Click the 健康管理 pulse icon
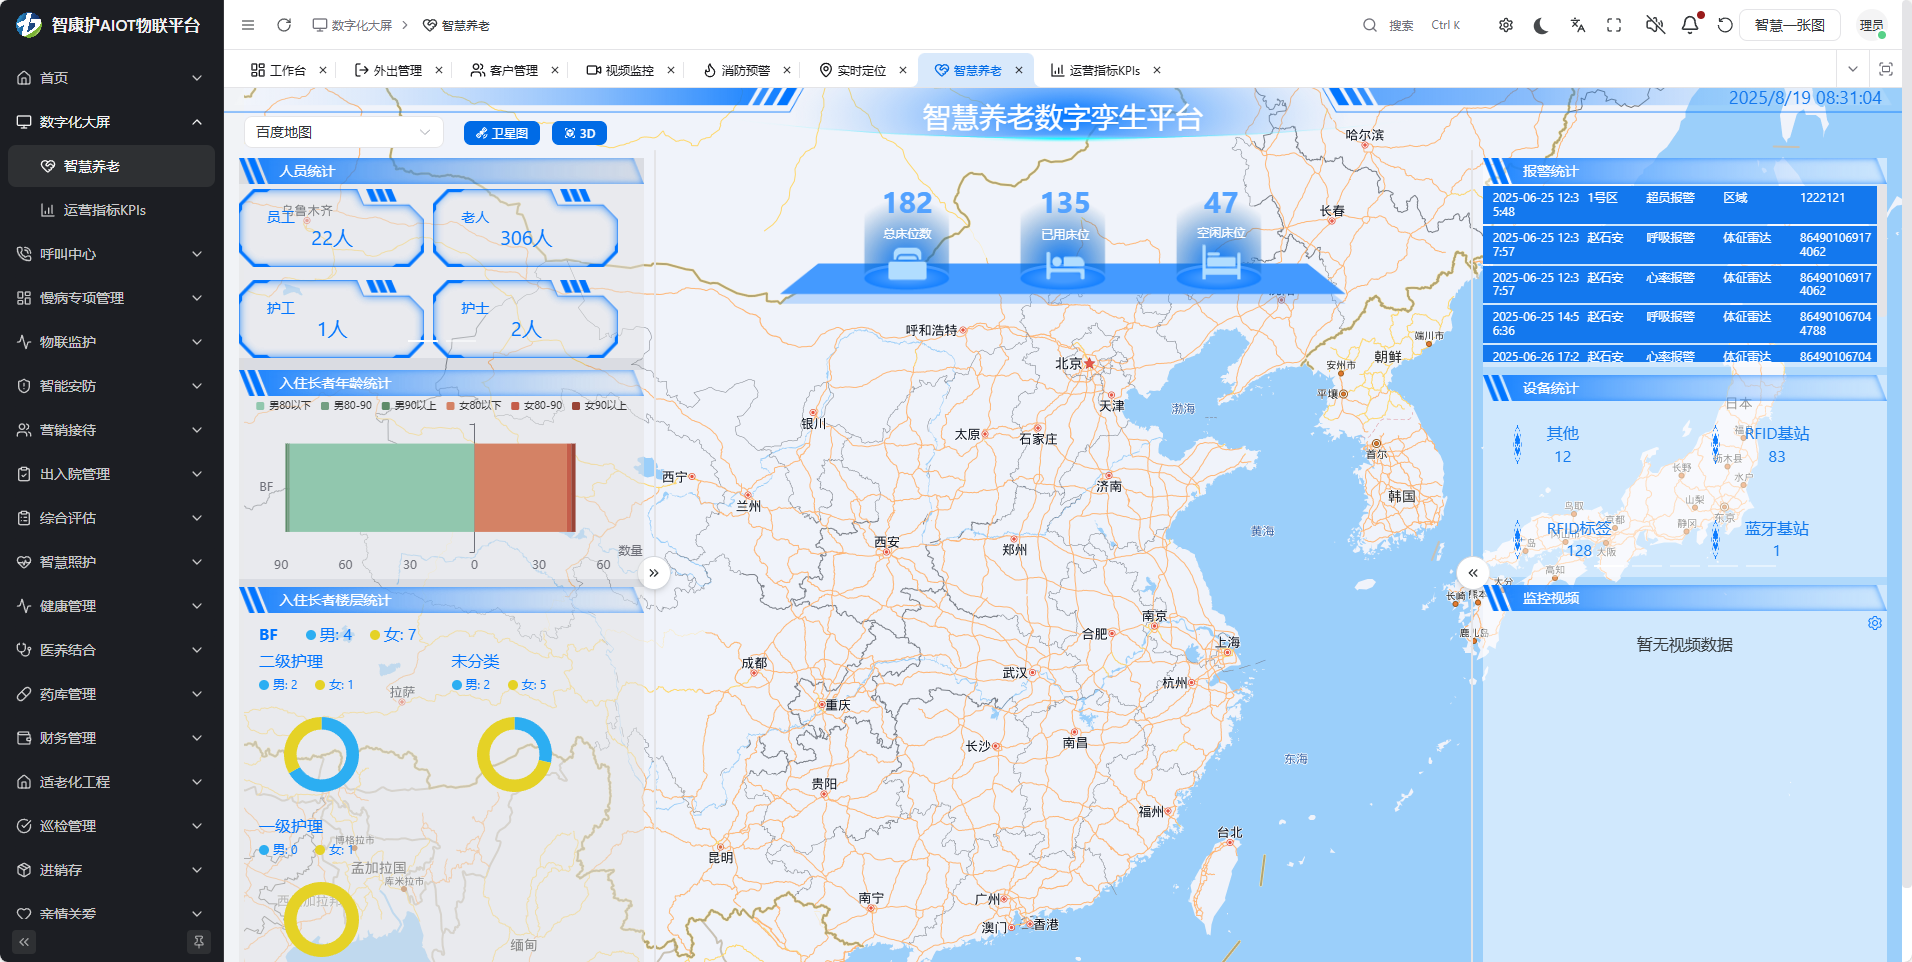Image resolution: width=1912 pixels, height=962 pixels. coord(24,606)
